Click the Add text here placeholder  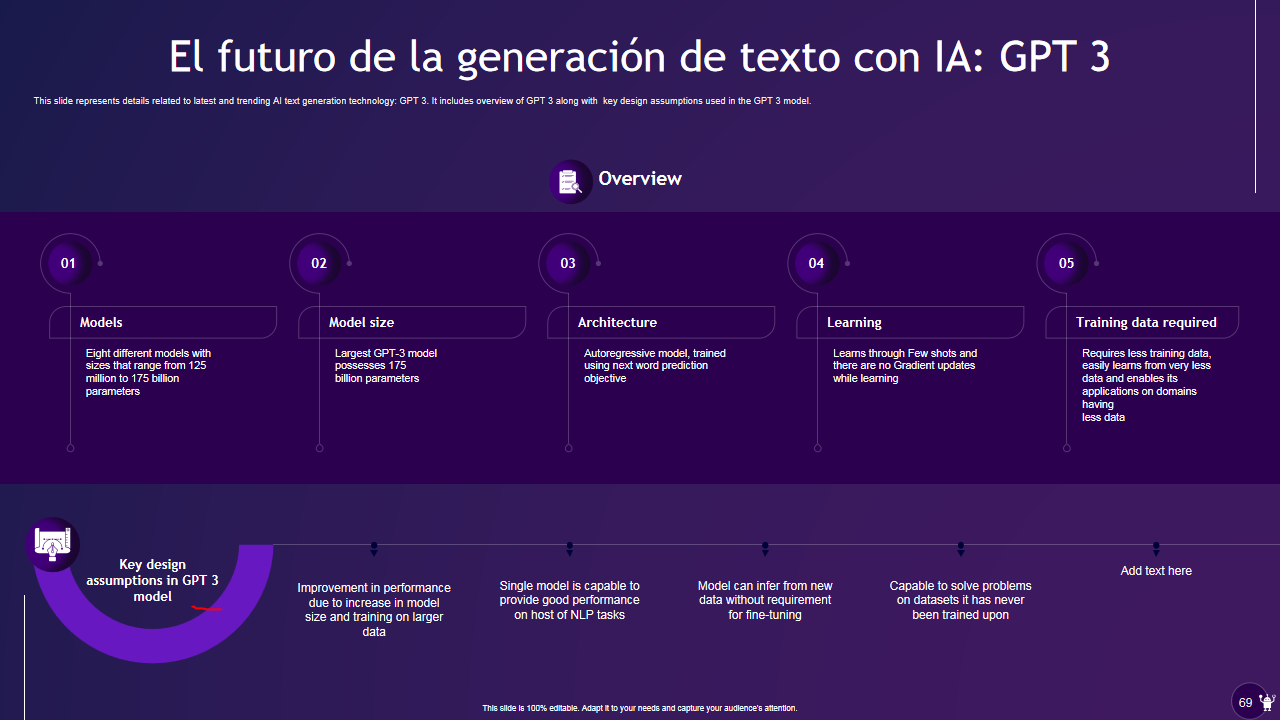click(x=1156, y=571)
